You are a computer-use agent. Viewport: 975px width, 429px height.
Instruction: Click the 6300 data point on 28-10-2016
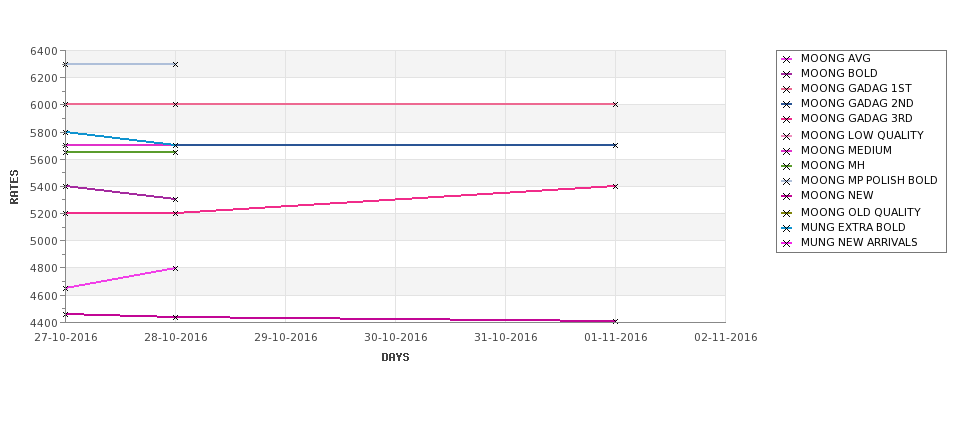click(x=175, y=64)
